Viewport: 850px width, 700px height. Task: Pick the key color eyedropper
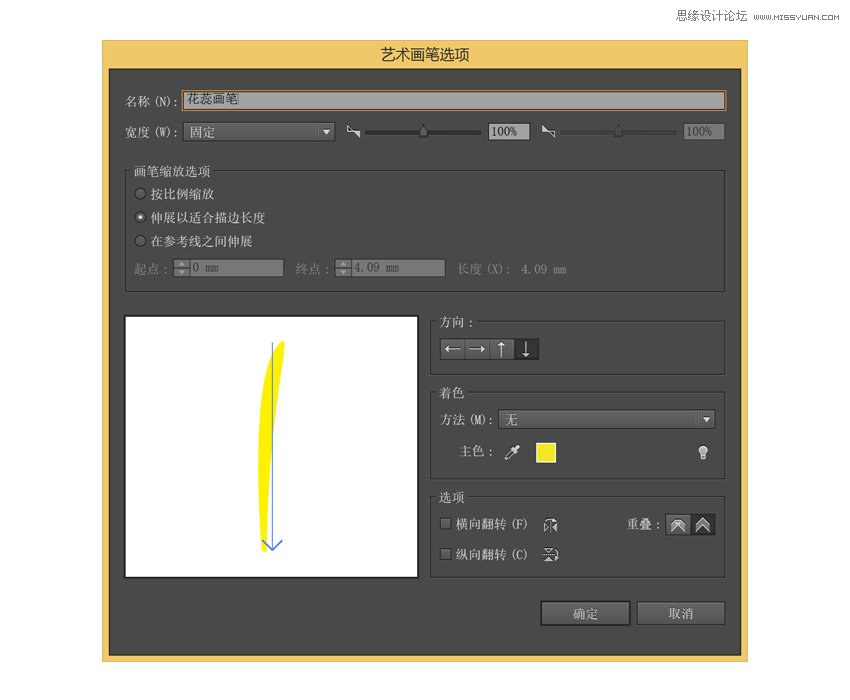coord(512,452)
